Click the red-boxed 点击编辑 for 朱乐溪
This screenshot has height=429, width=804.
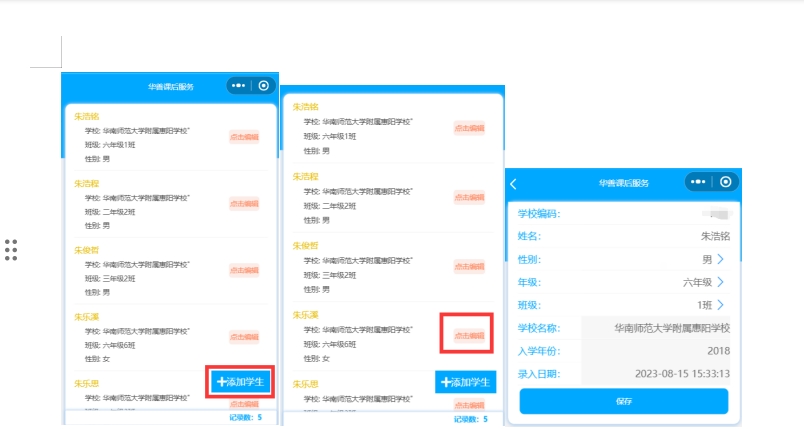(468, 335)
